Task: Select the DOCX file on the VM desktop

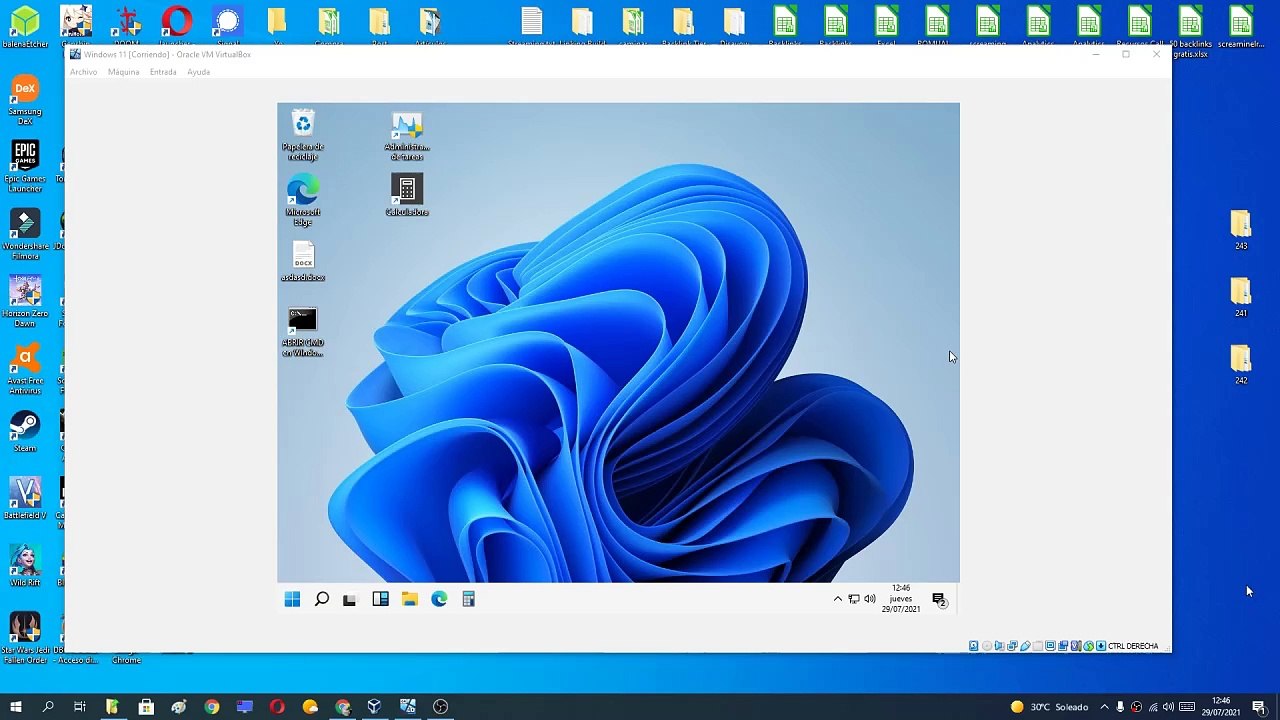Action: pos(303,262)
